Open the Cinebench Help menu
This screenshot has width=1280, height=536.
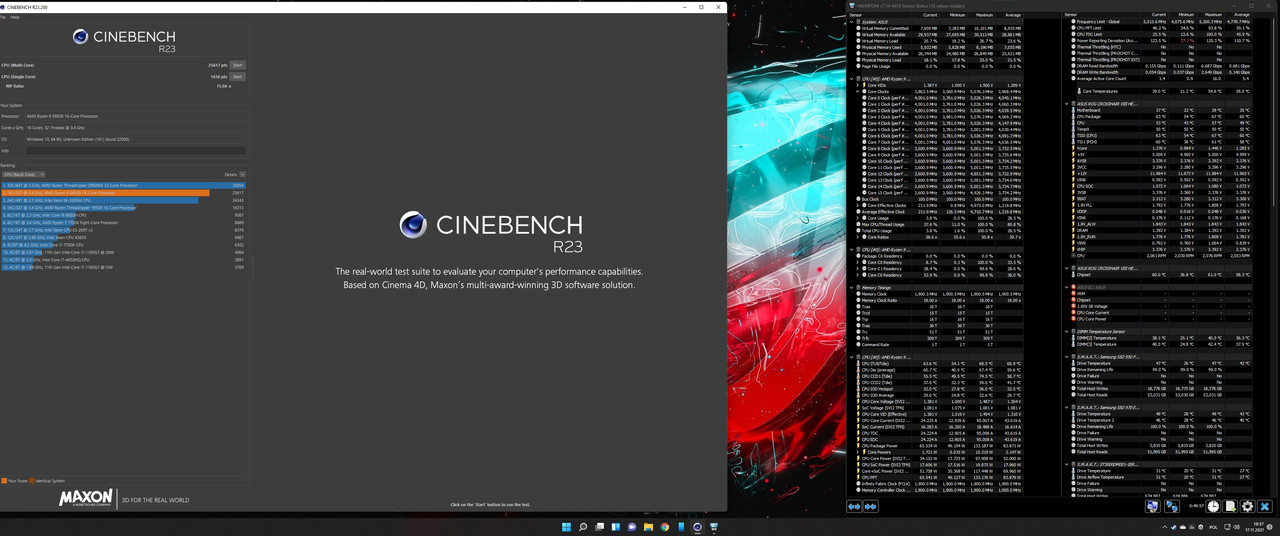[x=14, y=17]
